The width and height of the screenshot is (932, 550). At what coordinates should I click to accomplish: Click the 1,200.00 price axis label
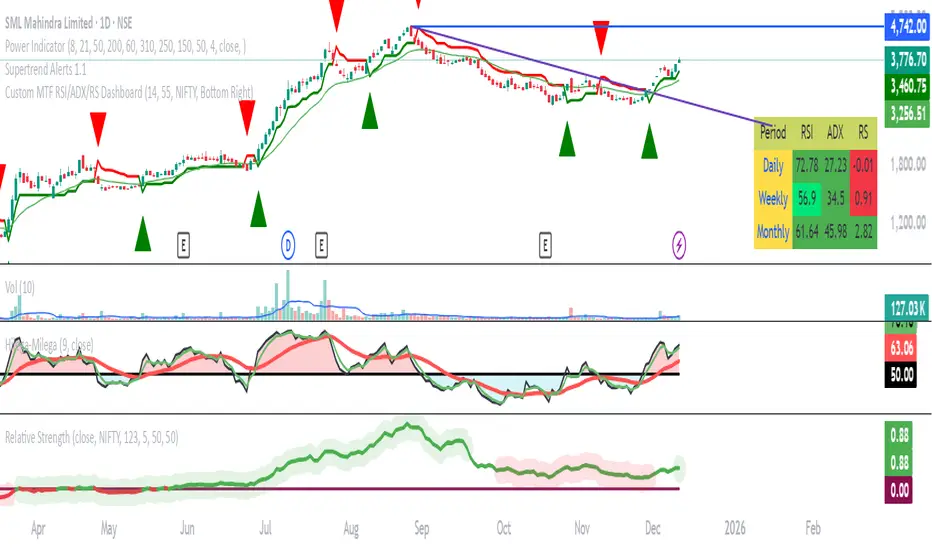point(908,223)
